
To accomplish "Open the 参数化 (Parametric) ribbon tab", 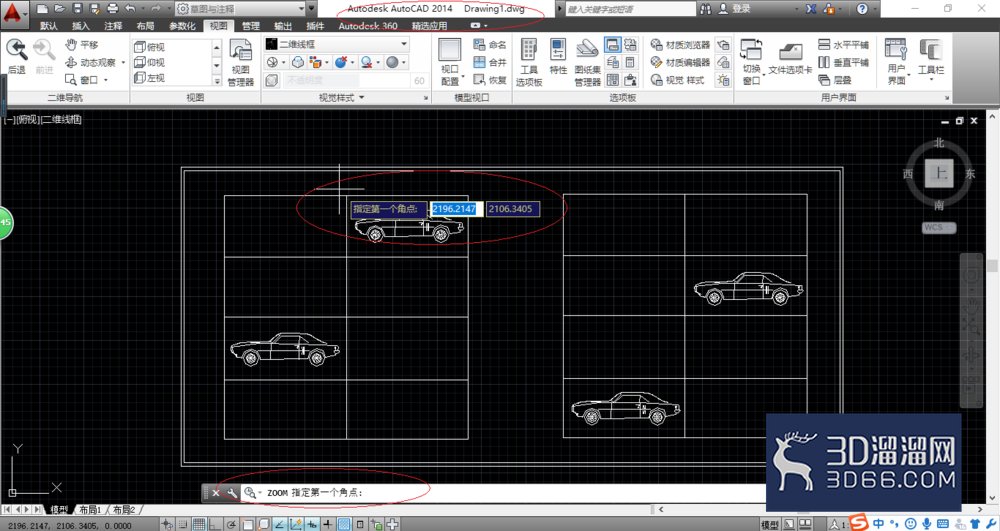I will pos(182,26).
